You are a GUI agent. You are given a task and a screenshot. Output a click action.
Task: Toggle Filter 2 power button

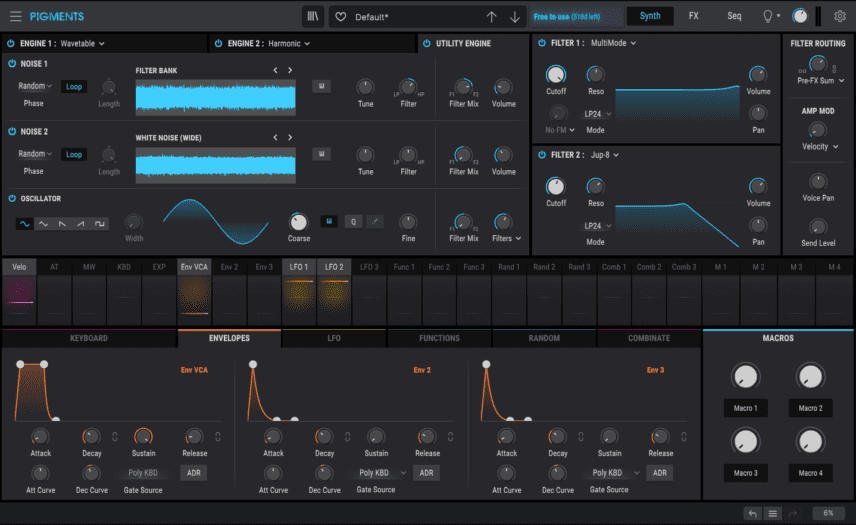click(542, 154)
